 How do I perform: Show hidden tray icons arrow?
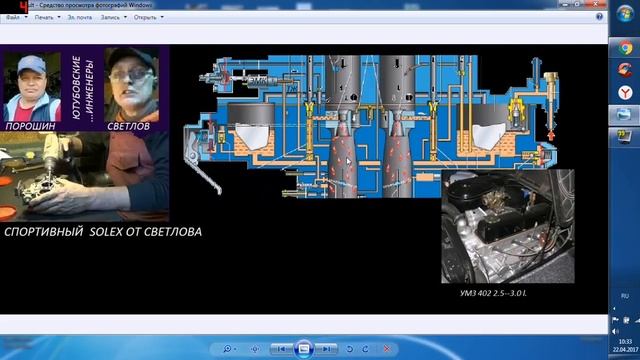click(x=615, y=309)
